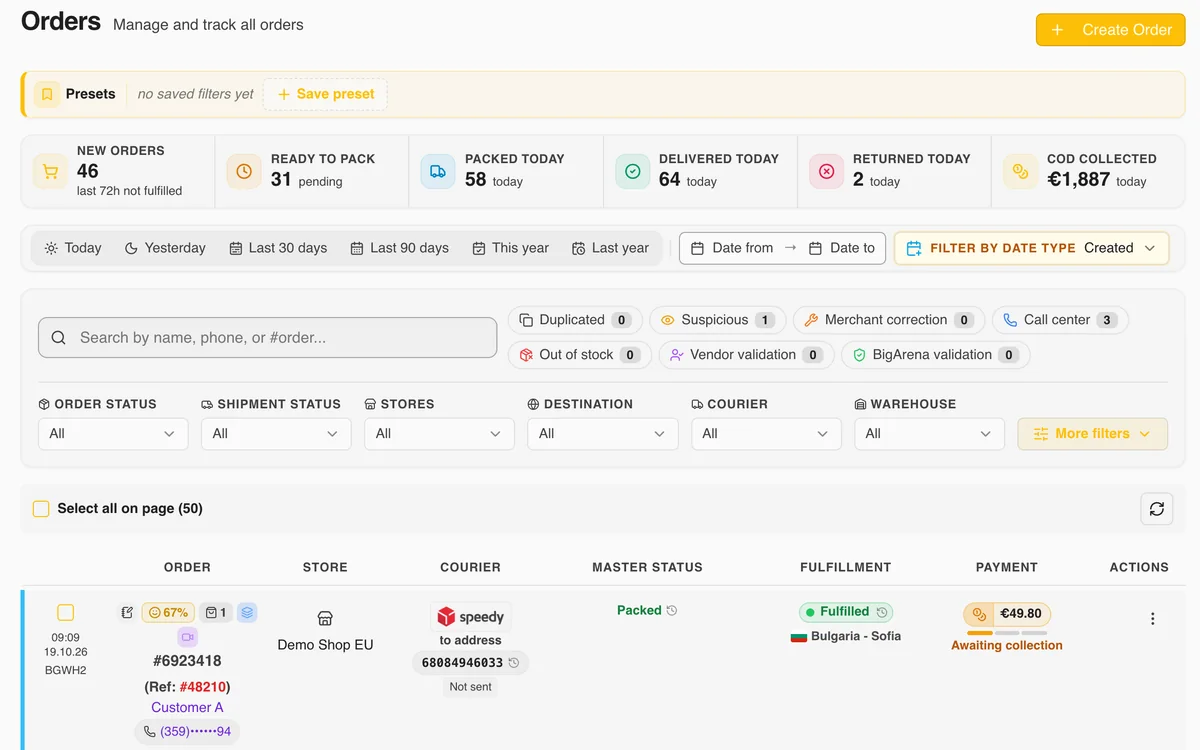This screenshot has width=1200, height=750.
Task: Click the Create Order button
Action: click(x=1110, y=30)
